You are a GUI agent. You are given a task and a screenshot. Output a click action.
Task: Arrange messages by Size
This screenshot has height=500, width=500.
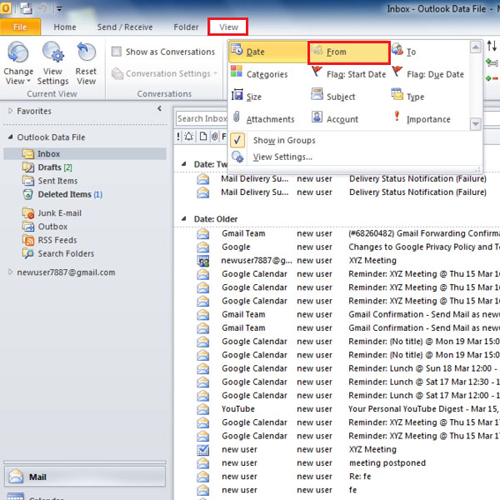click(247, 97)
